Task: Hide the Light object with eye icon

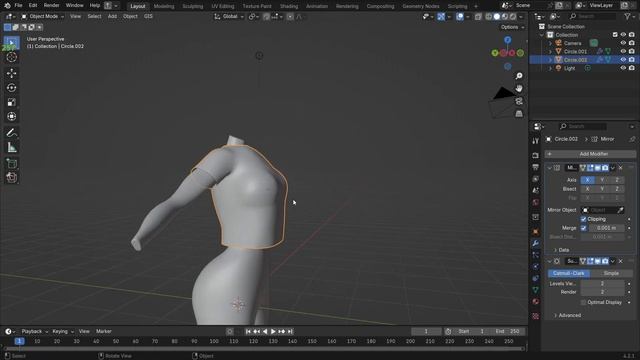Action: 623,68
